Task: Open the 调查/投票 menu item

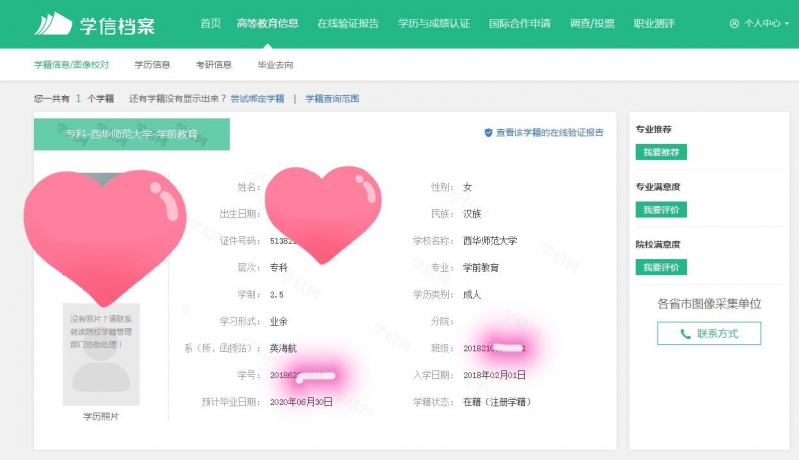Action: (x=592, y=23)
